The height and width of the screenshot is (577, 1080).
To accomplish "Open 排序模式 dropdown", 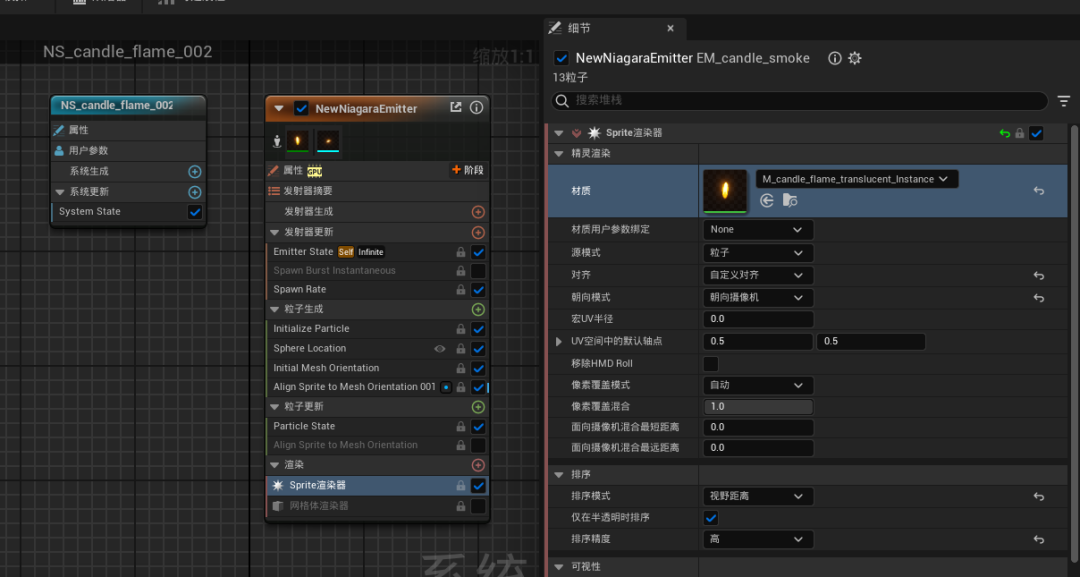I will [x=758, y=496].
